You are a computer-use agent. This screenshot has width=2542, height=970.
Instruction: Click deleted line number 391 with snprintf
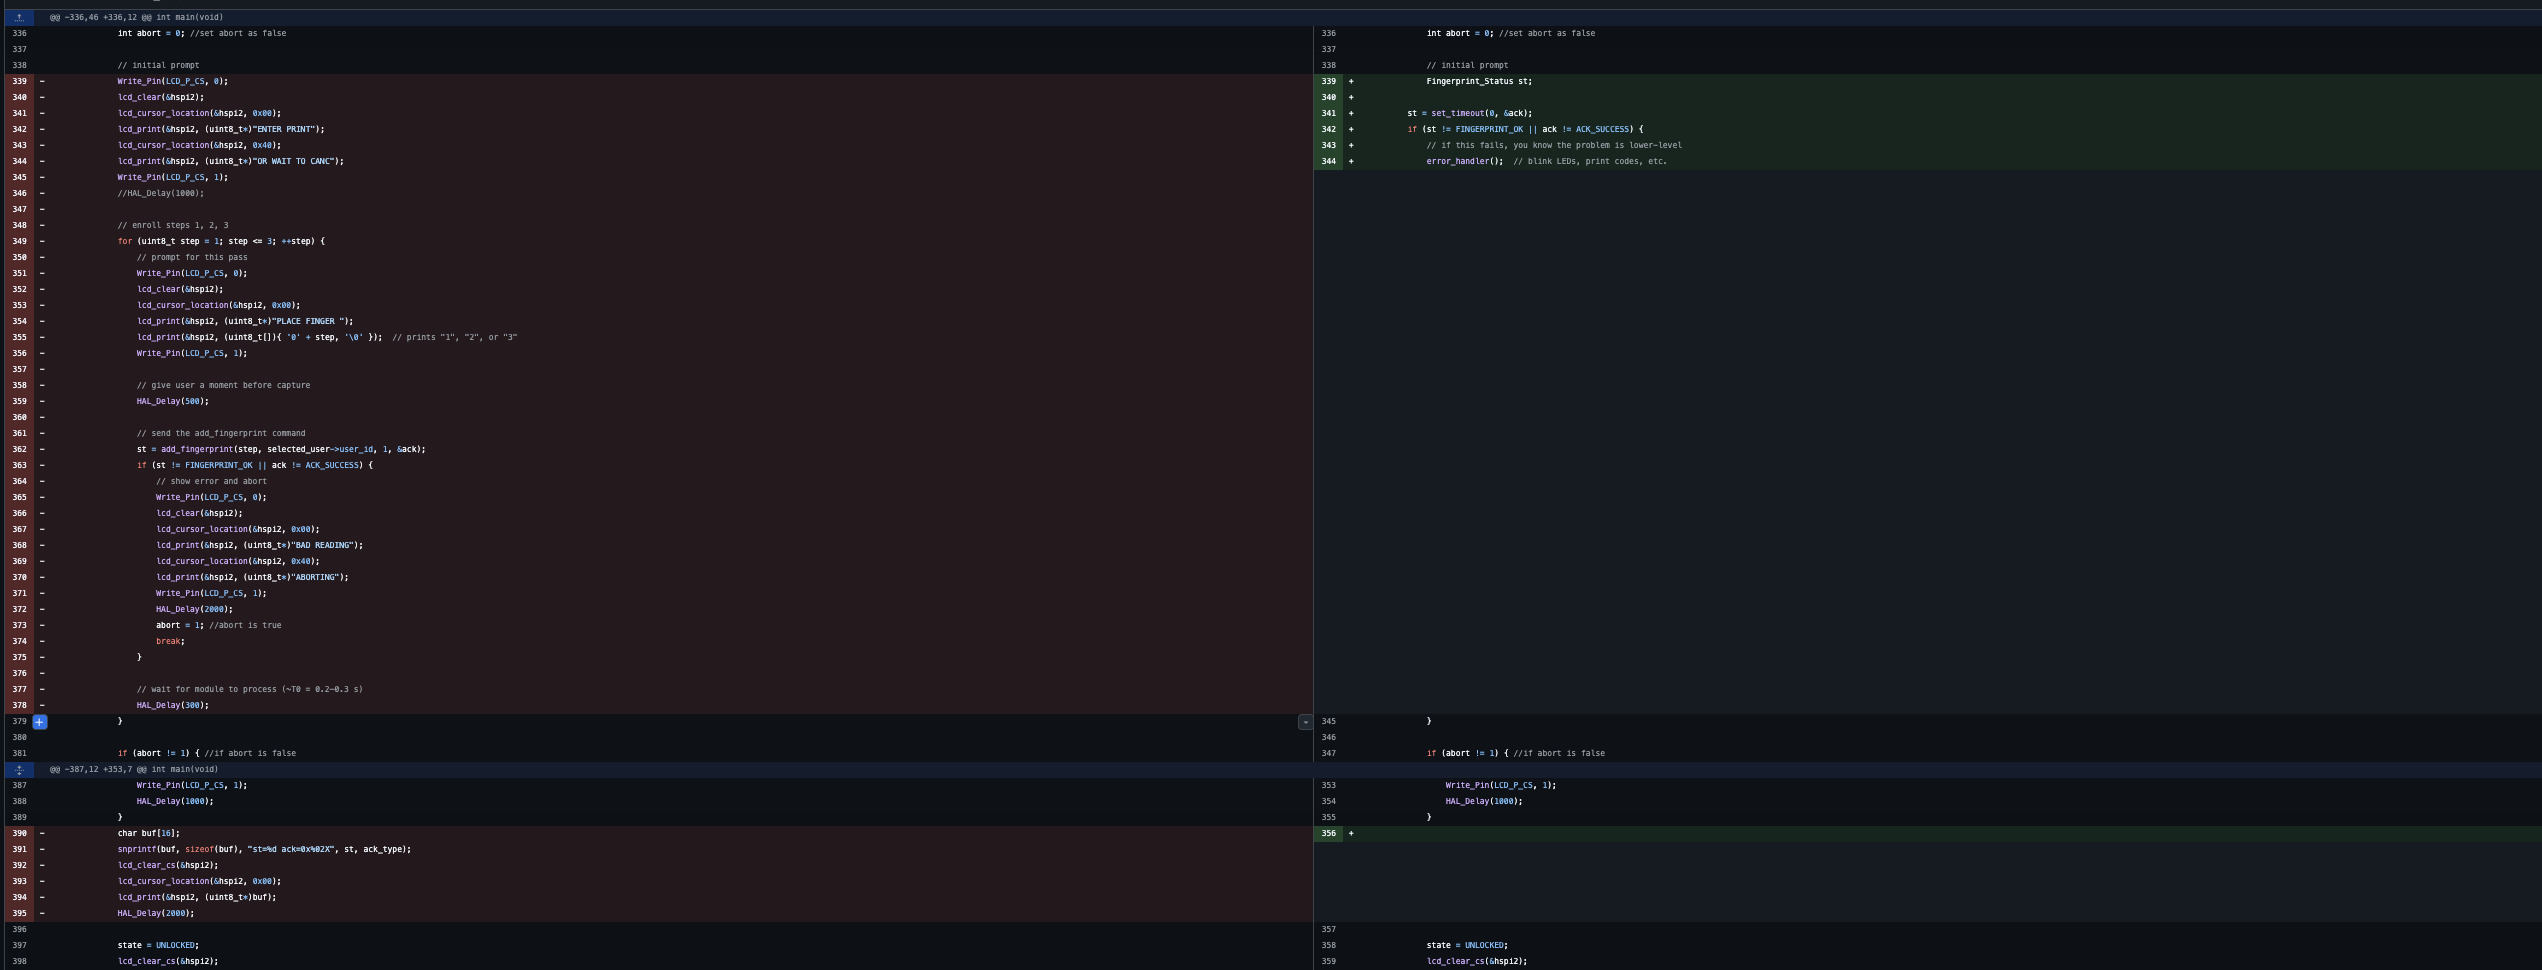click(x=20, y=849)
